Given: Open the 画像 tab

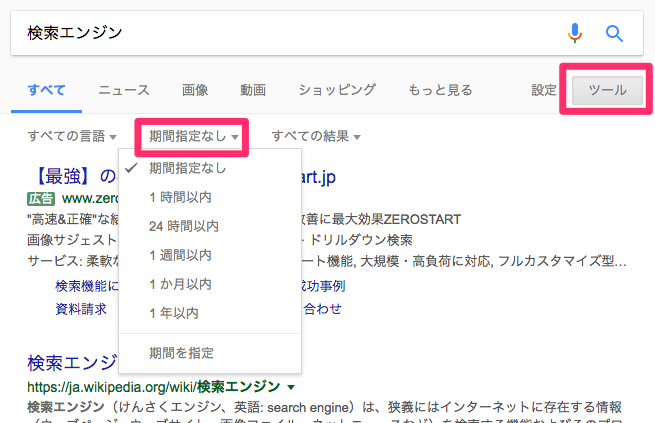Looking at the screenshot, I should pos(195,90).
